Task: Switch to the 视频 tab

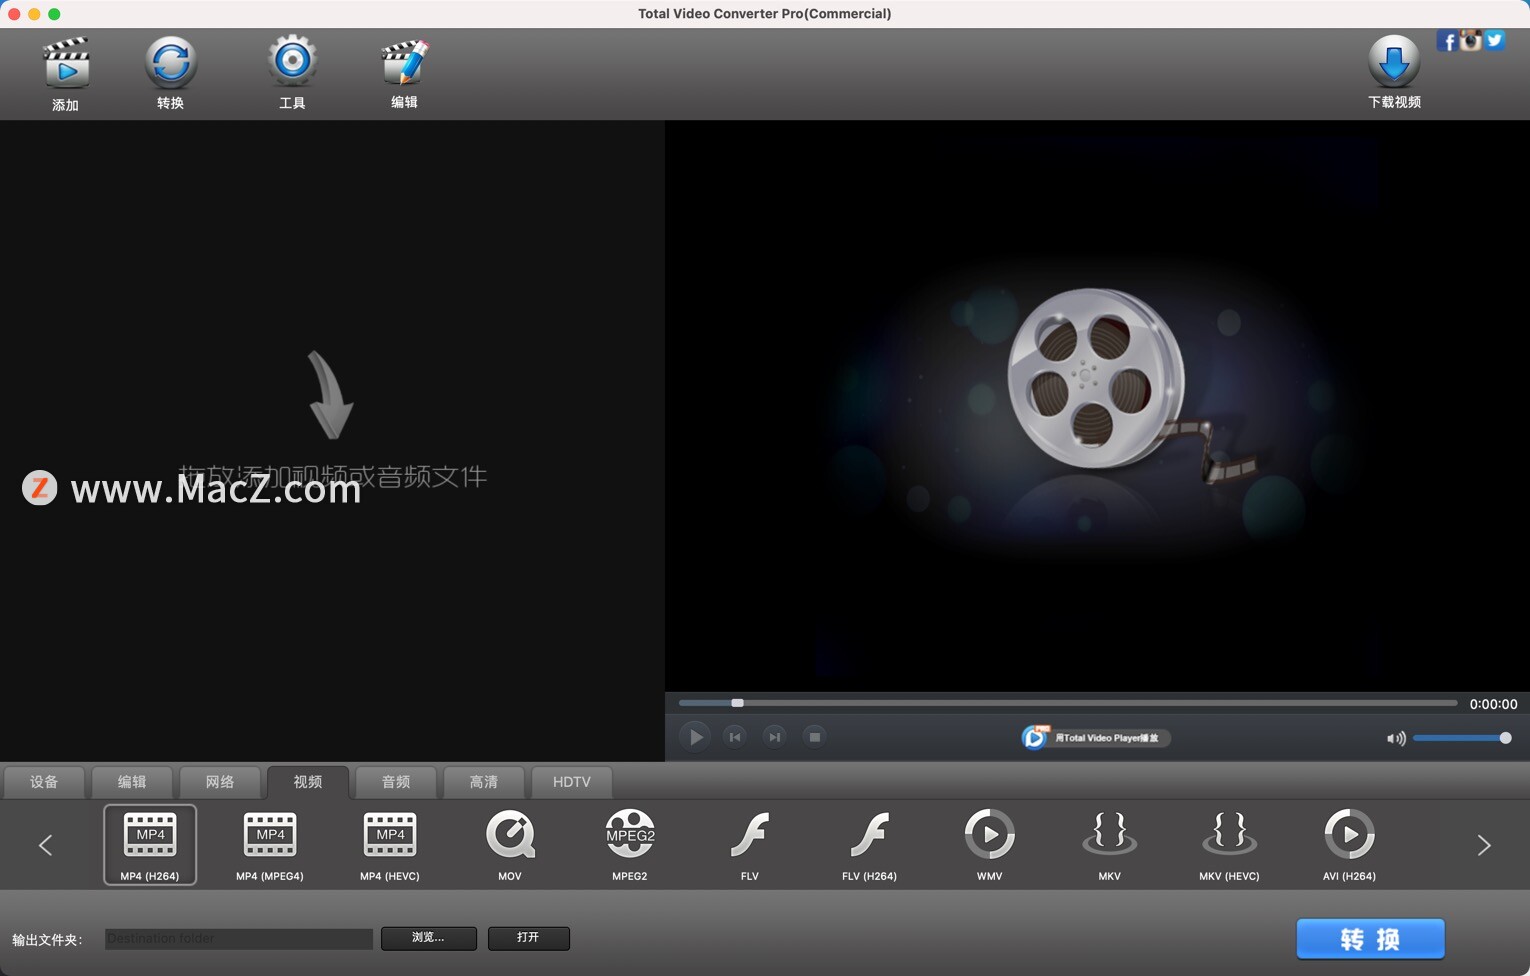Action: click(308, 782)
